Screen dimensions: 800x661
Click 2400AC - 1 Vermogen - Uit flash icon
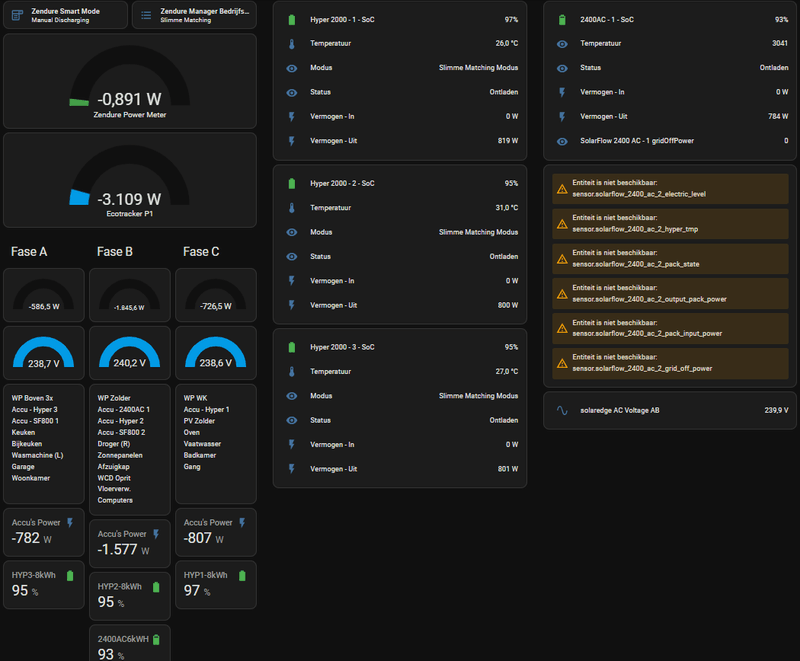coord(562,117)
